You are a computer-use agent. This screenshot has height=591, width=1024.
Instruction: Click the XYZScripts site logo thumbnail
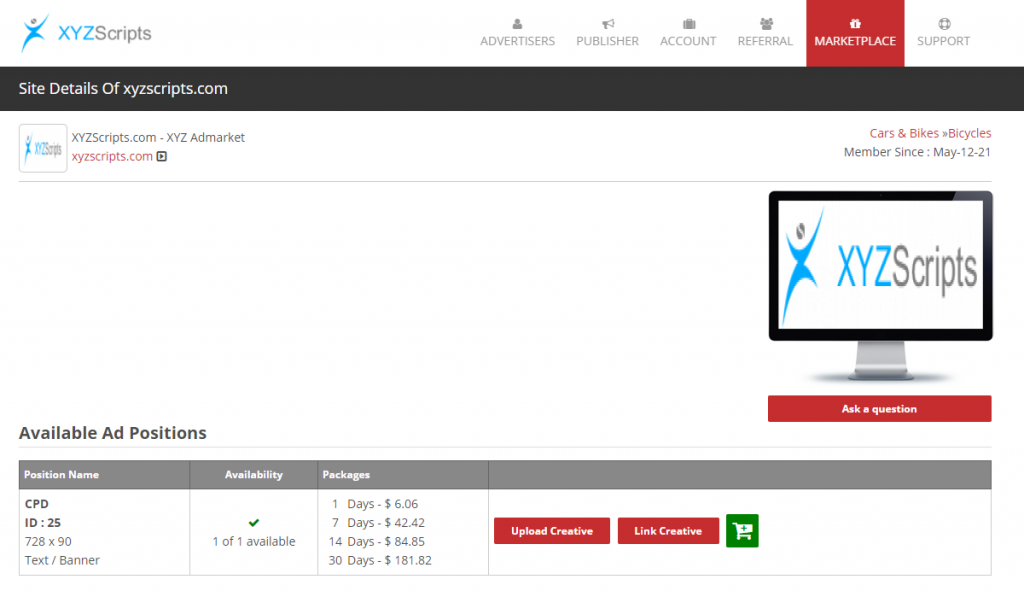(42, 147)
